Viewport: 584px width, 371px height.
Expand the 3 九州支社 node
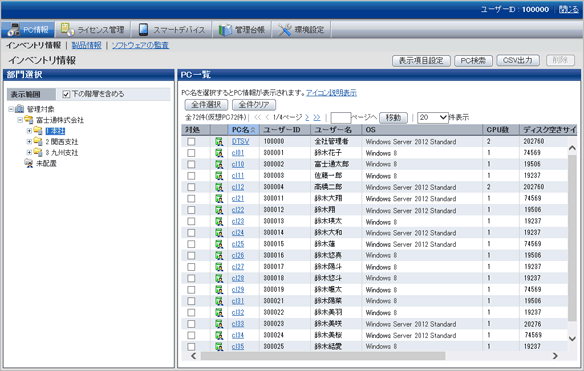[x=29, y=152]
